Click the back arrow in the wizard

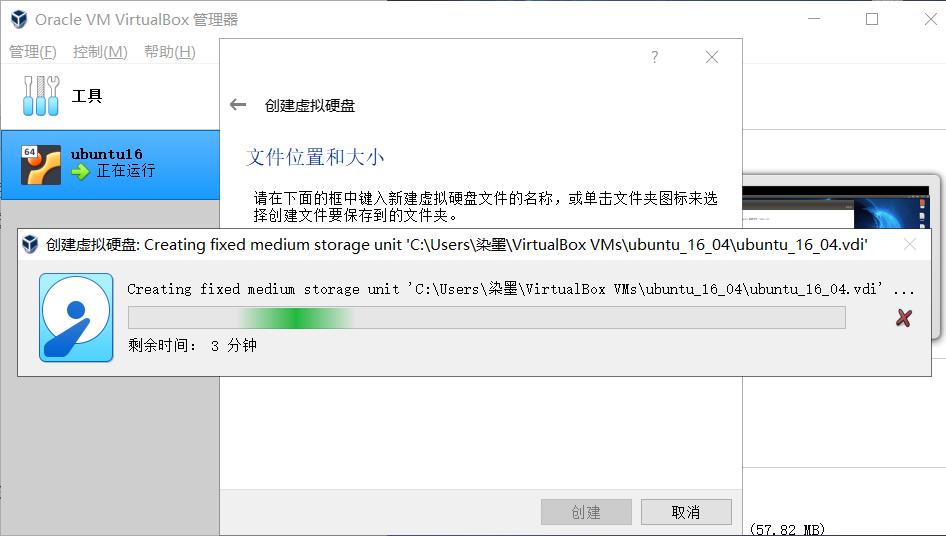238,105
